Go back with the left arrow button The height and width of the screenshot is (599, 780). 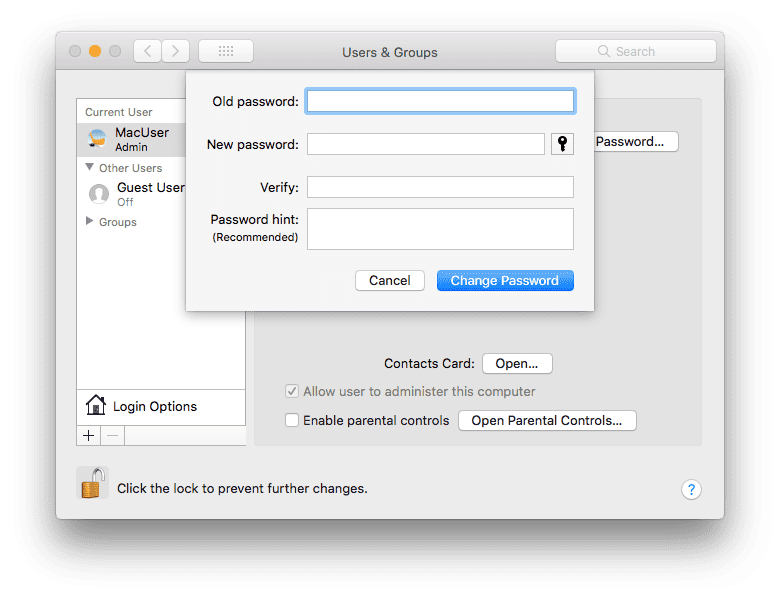click(x=147, y=51)
